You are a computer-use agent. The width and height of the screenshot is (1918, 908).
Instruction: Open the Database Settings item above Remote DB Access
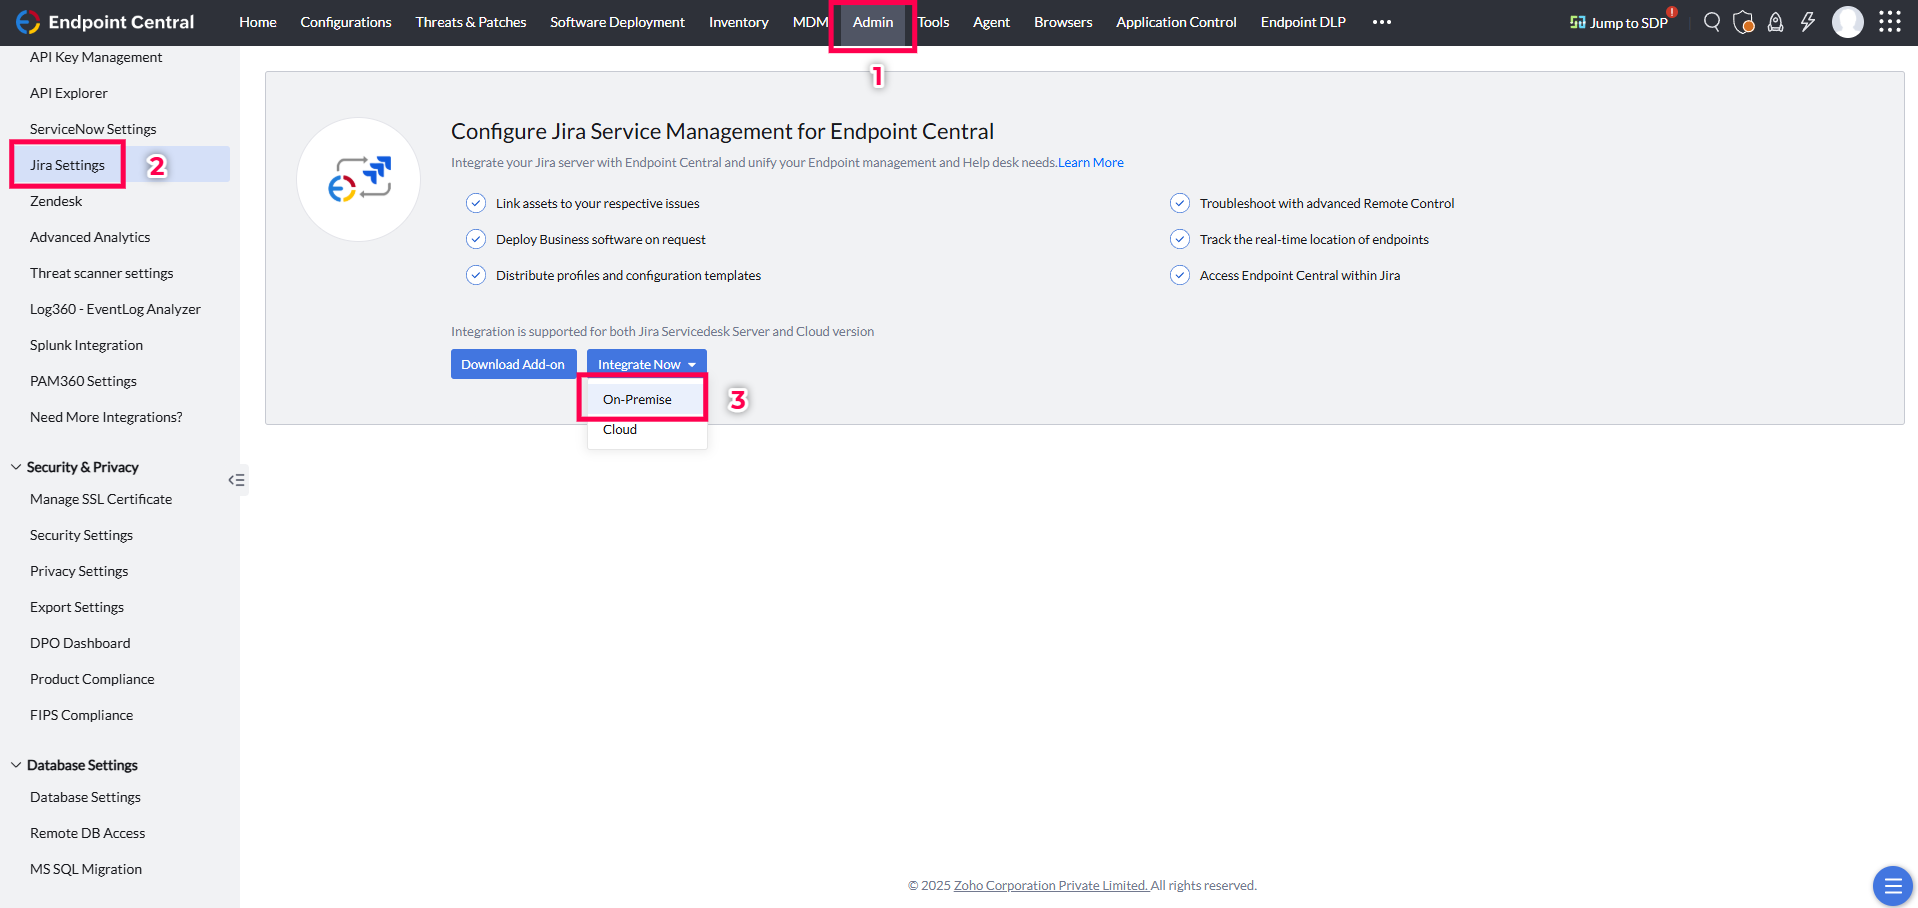[x=85, y=797]
